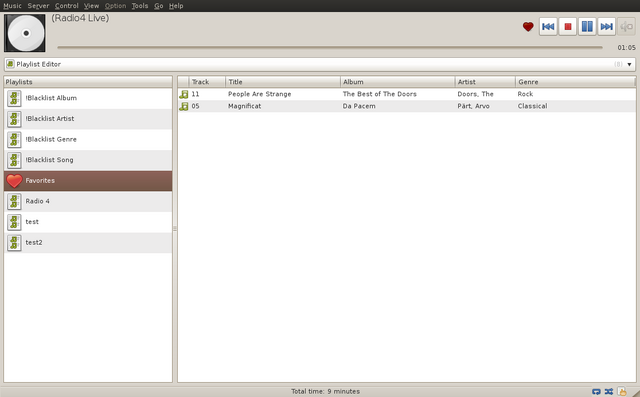Toggle shuffle mode in status bar
The height and width of the screenshot is (397, 640).
click(x=609, y=392)
